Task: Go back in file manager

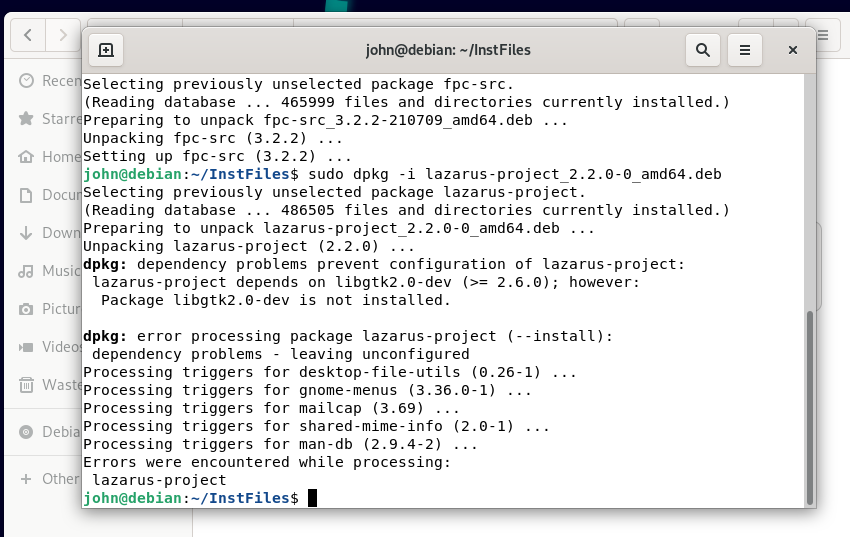Action: click(x=28, y=35)
